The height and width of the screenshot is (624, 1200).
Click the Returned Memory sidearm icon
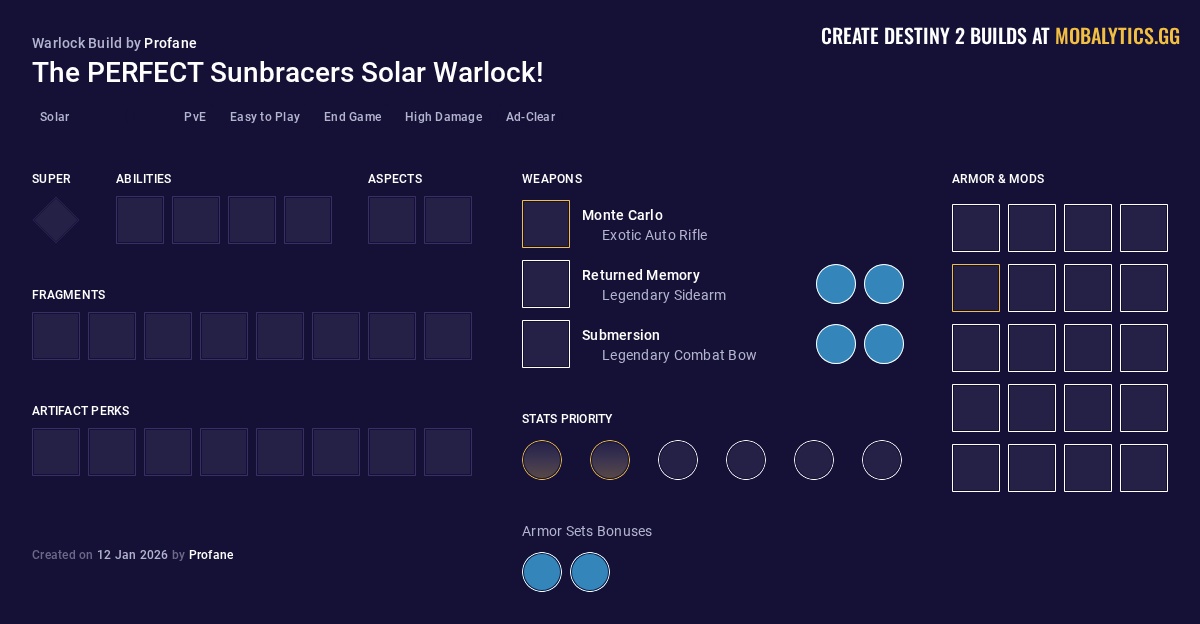click(546, 284)
